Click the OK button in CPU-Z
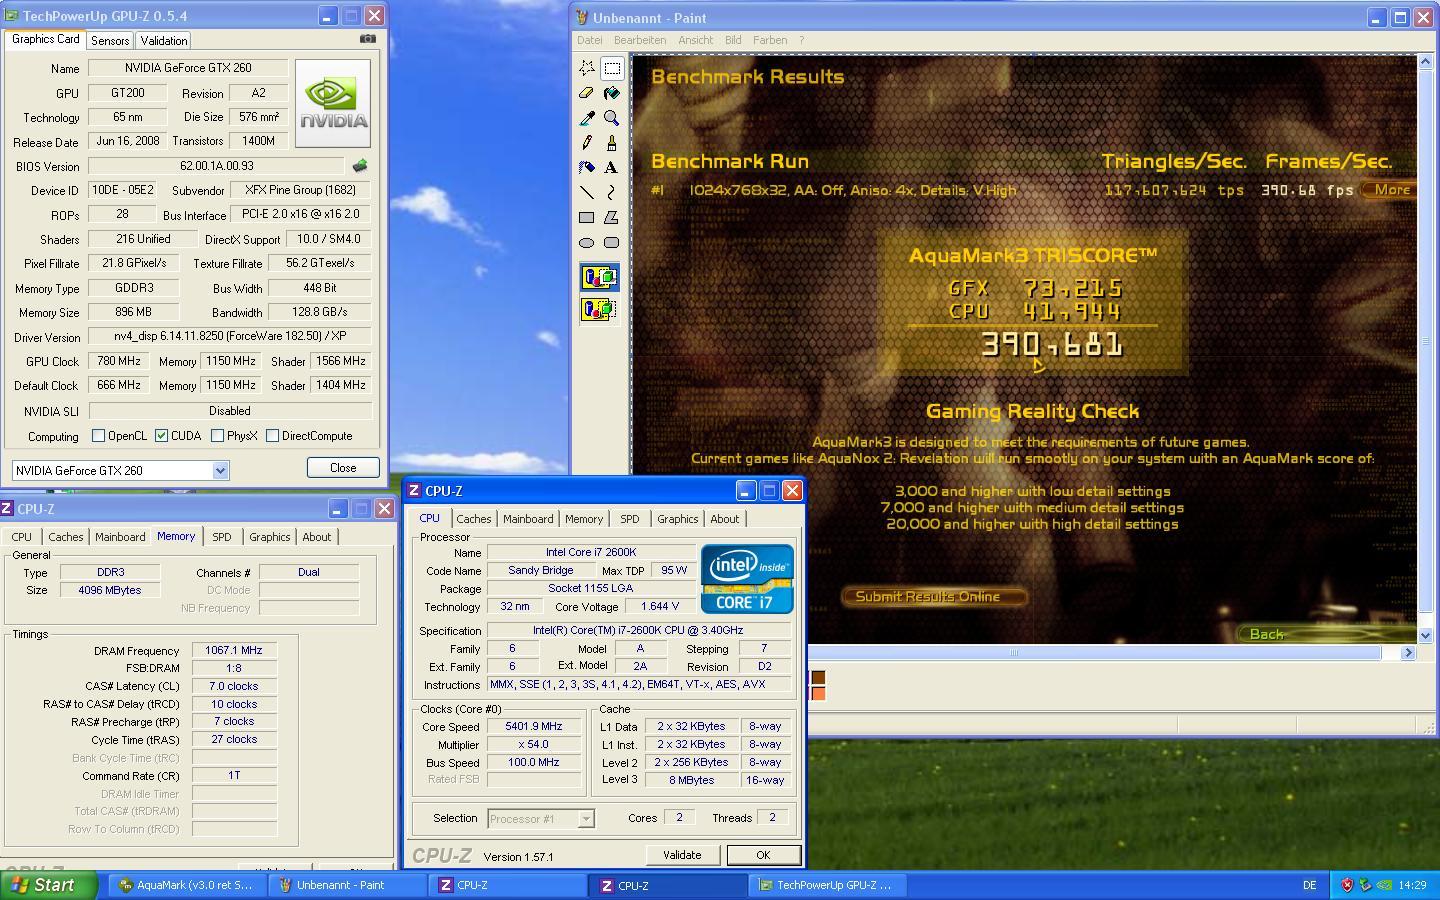Screen dimensions: 1440x900 (x=763, y=855)
